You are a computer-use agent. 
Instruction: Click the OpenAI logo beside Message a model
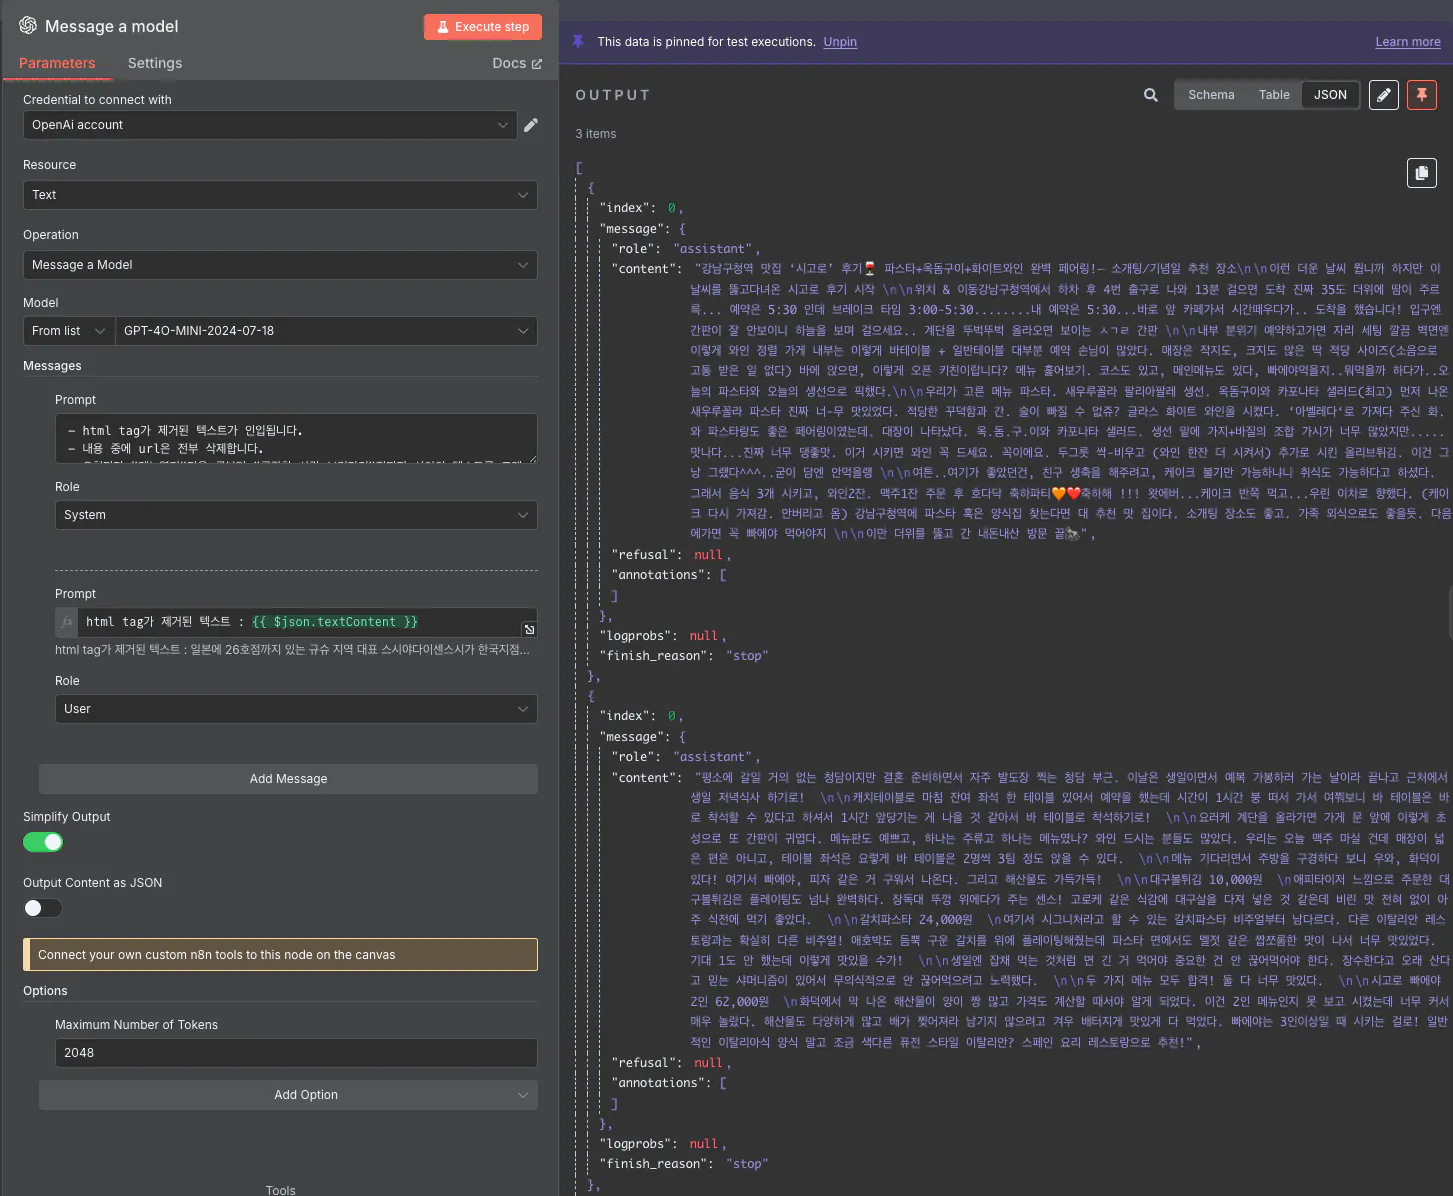pos(28,26)
